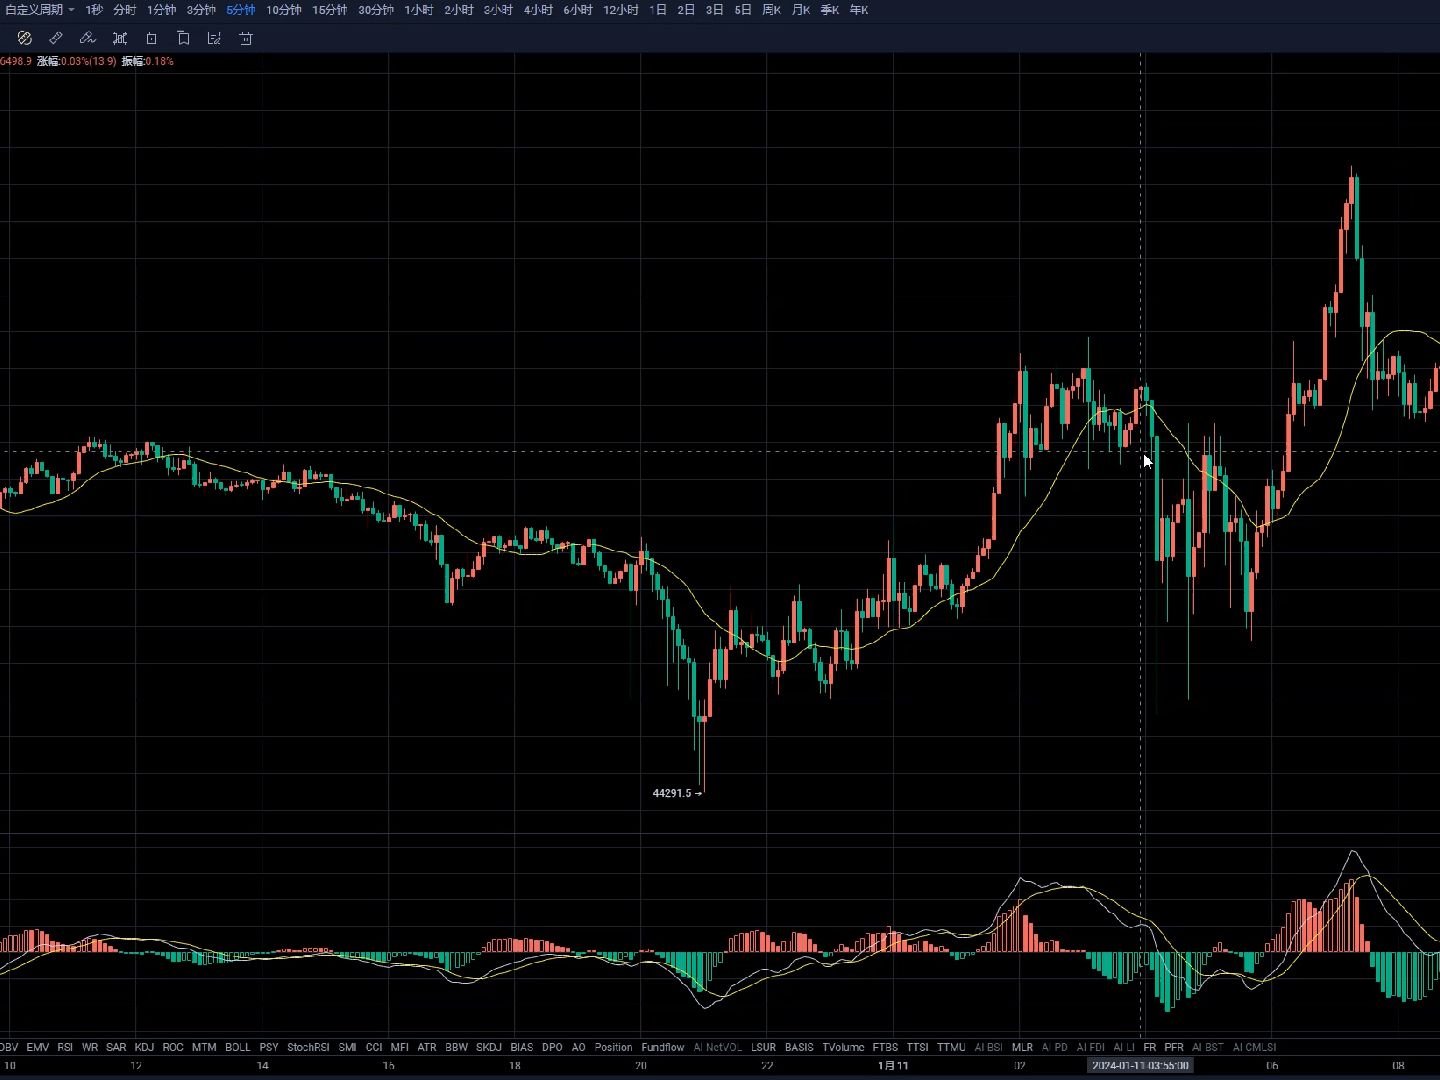This screenshot has width=1440, height=1080.
Task: Choose the 2日 period
Action: tap(686, 10)
